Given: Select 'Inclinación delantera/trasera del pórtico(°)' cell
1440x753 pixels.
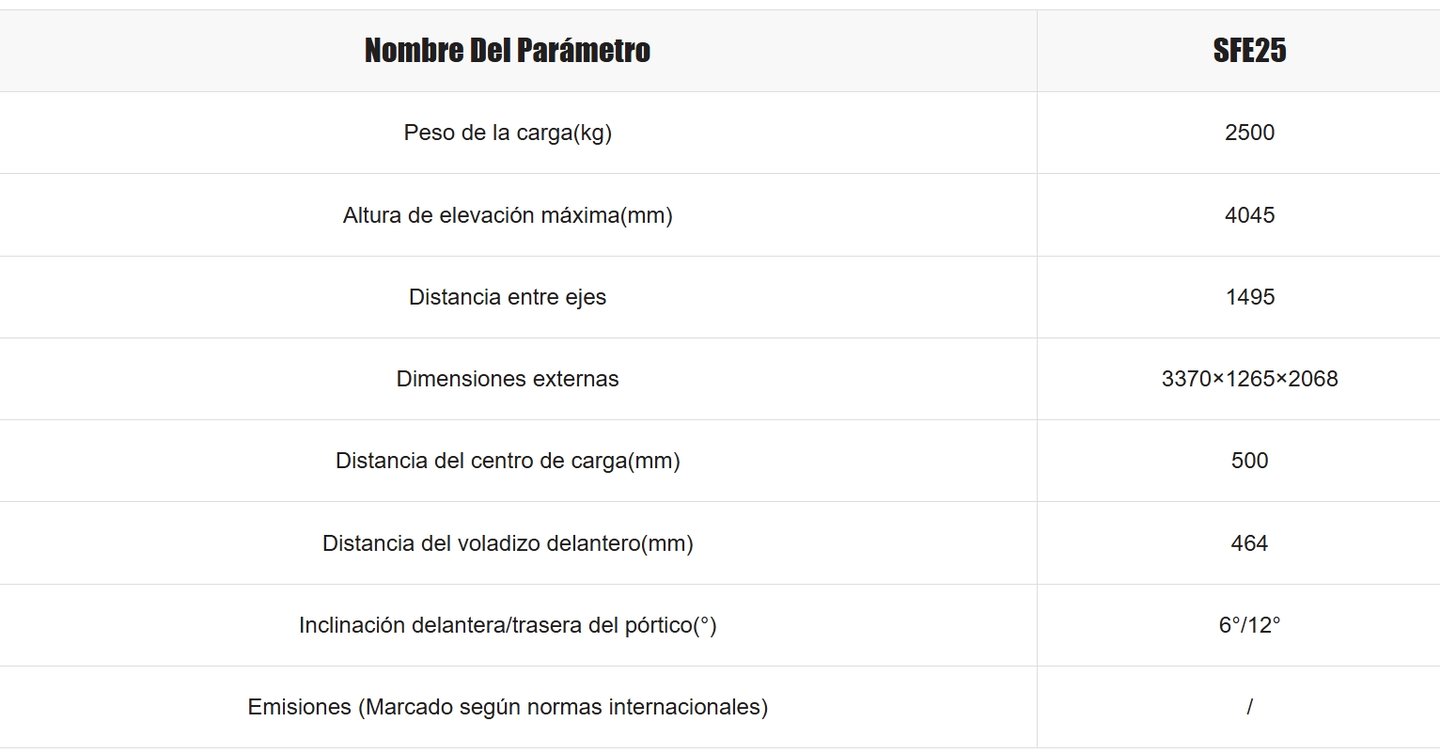Looking at the screenshot, I should [507, 625].
